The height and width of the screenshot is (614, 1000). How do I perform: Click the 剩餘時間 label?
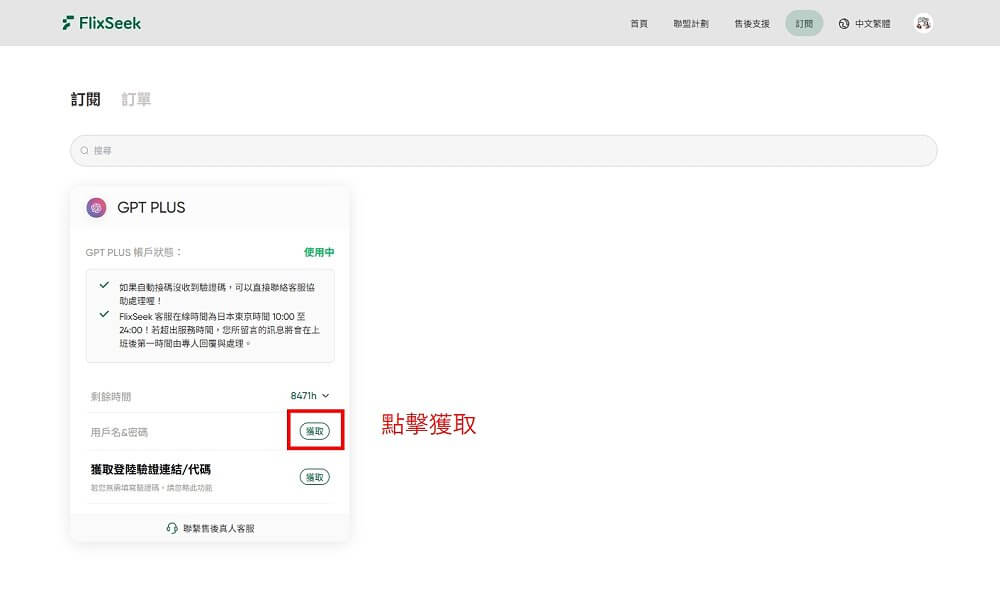click(110, 397)
